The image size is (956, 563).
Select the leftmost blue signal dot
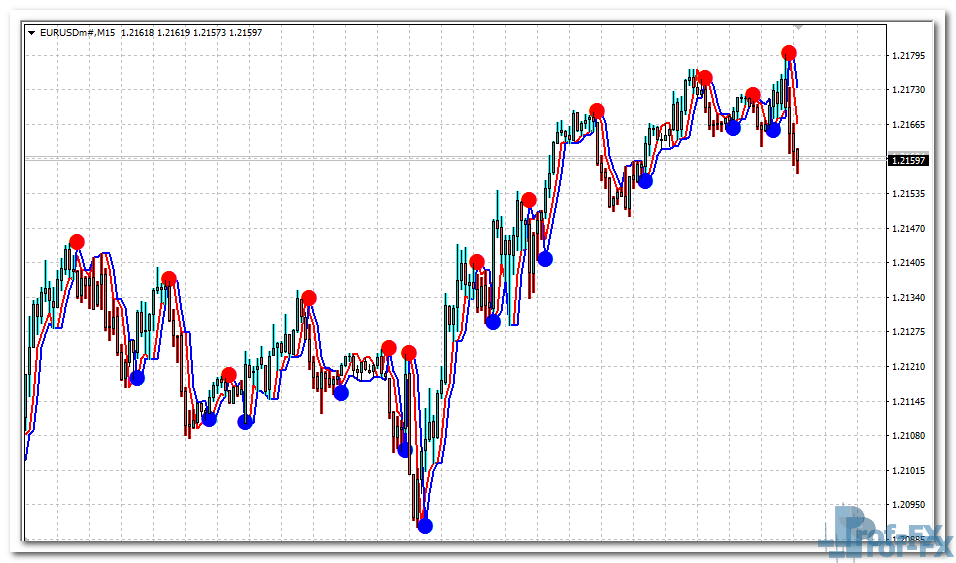[137, 378]
